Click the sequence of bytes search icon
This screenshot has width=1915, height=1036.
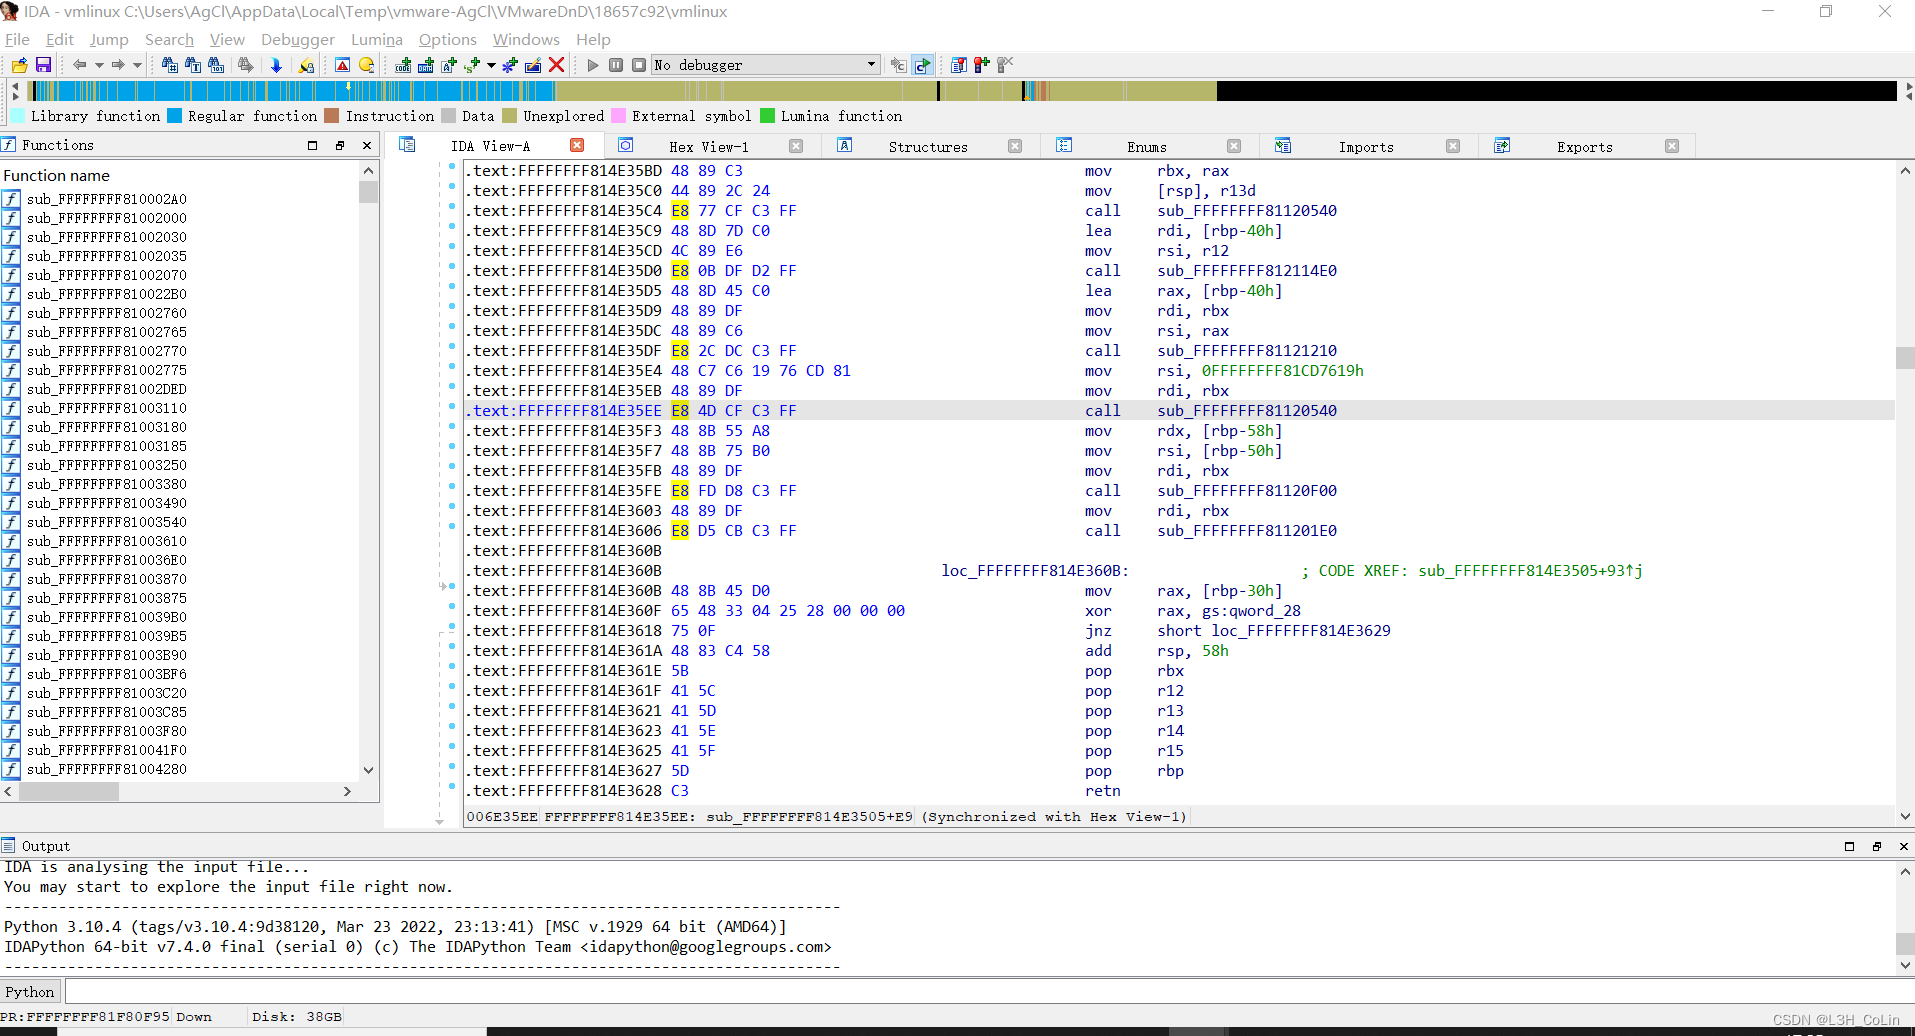click(215, 65)
